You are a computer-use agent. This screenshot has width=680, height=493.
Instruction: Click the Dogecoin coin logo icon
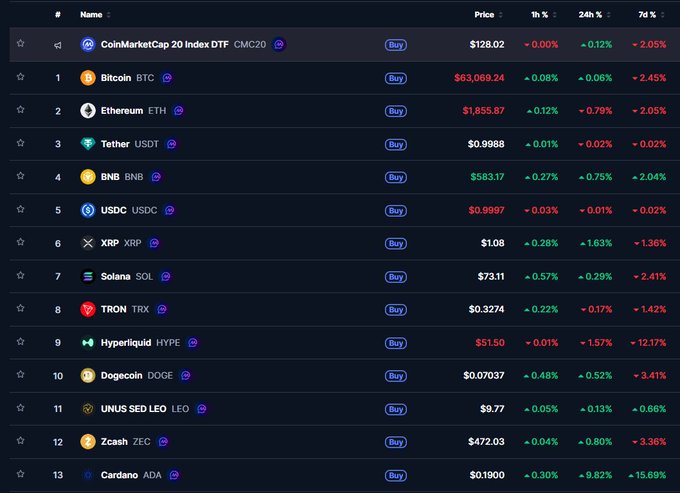[88, 375]
